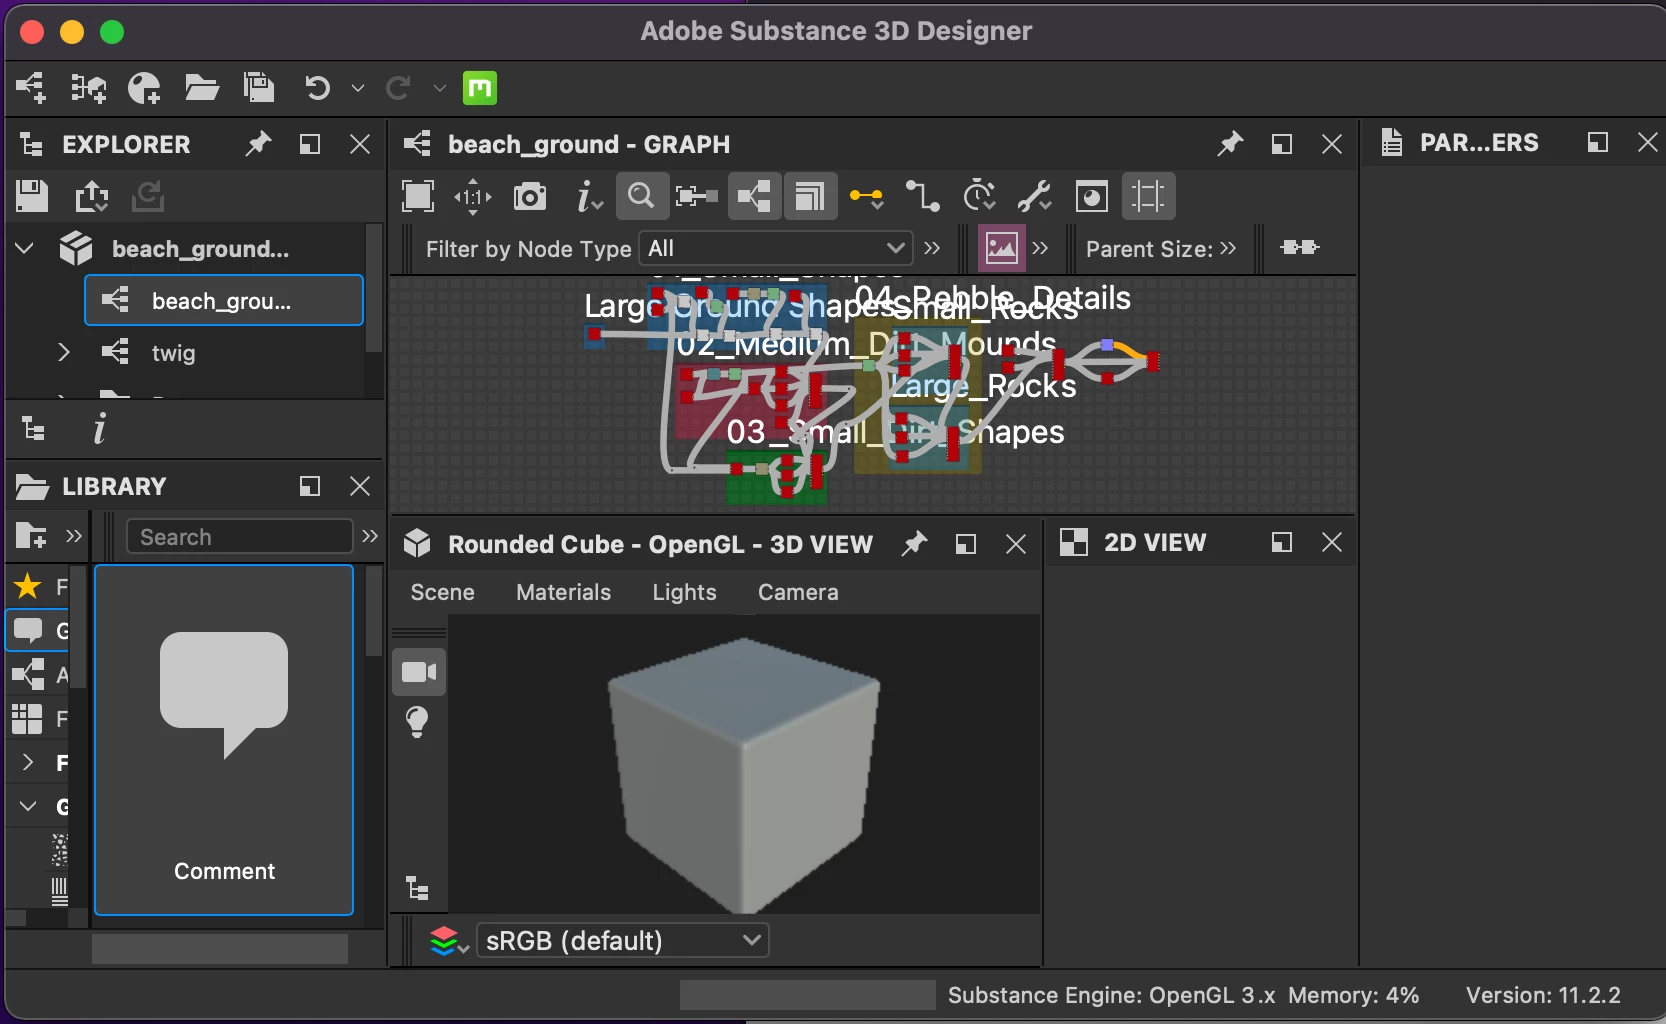Toggle the graph search magnifier

point(642,196)
